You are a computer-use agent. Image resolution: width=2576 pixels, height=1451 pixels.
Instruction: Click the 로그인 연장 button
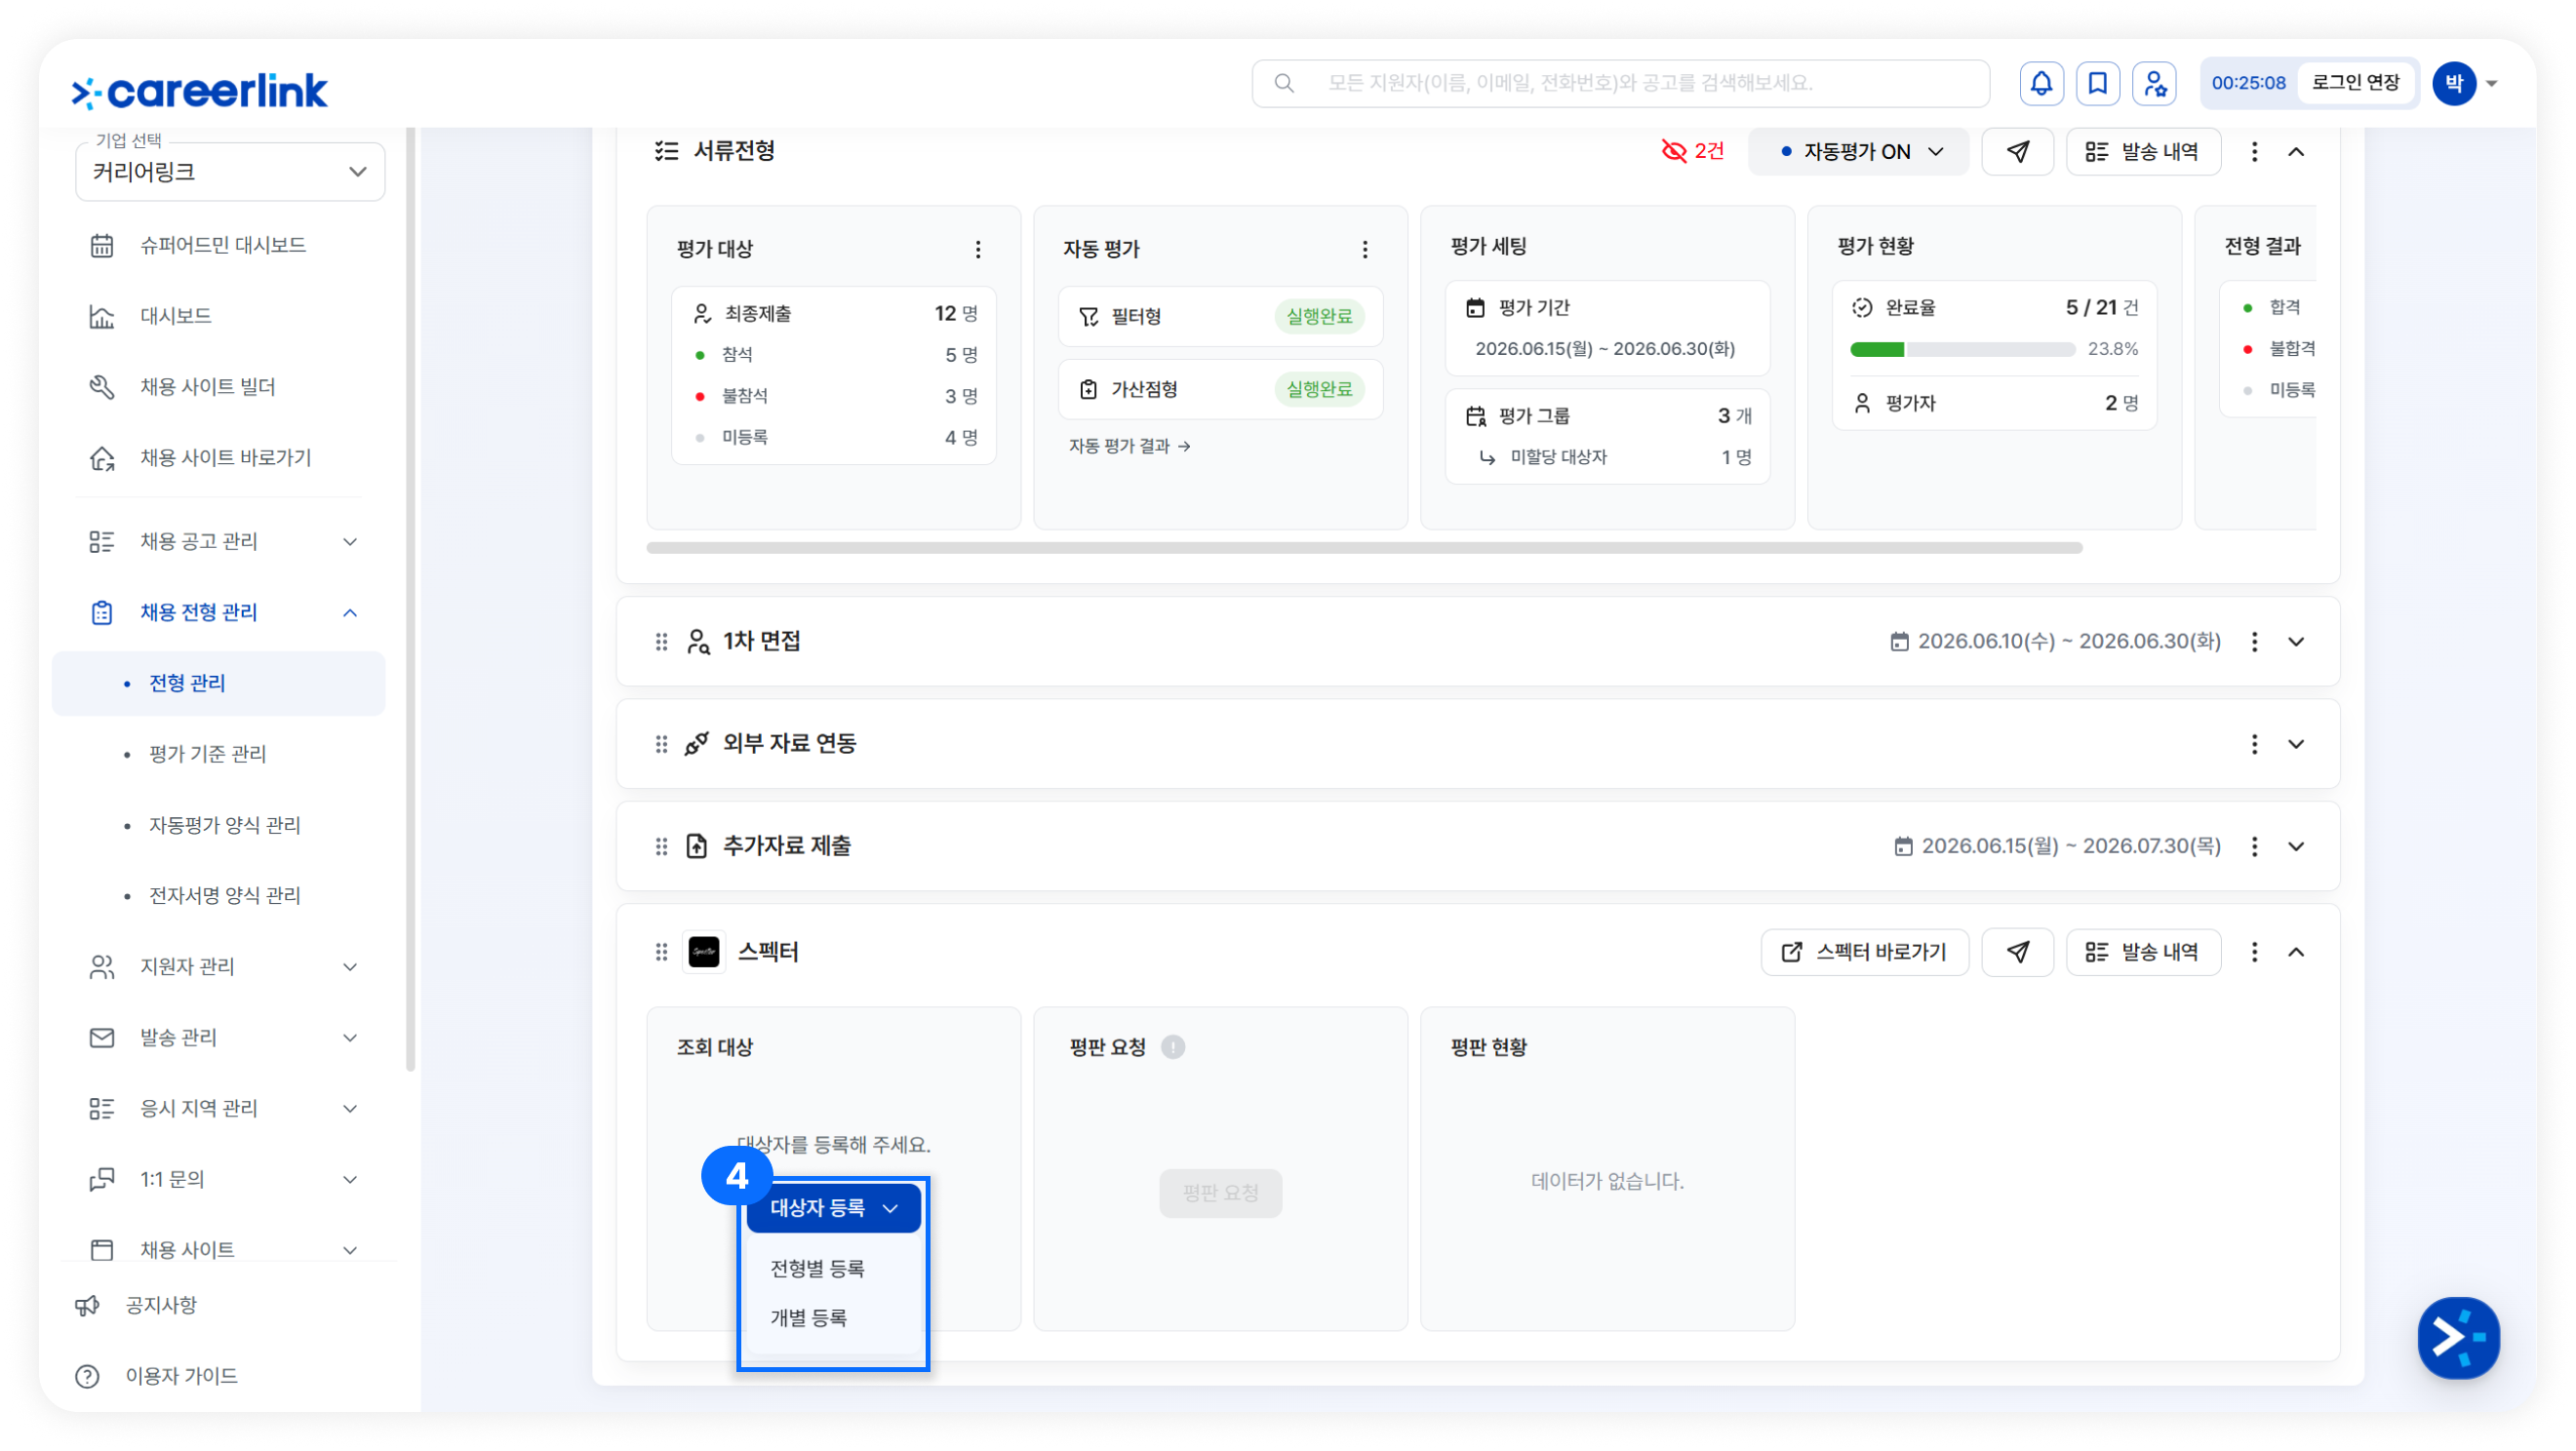[2356, 83]
